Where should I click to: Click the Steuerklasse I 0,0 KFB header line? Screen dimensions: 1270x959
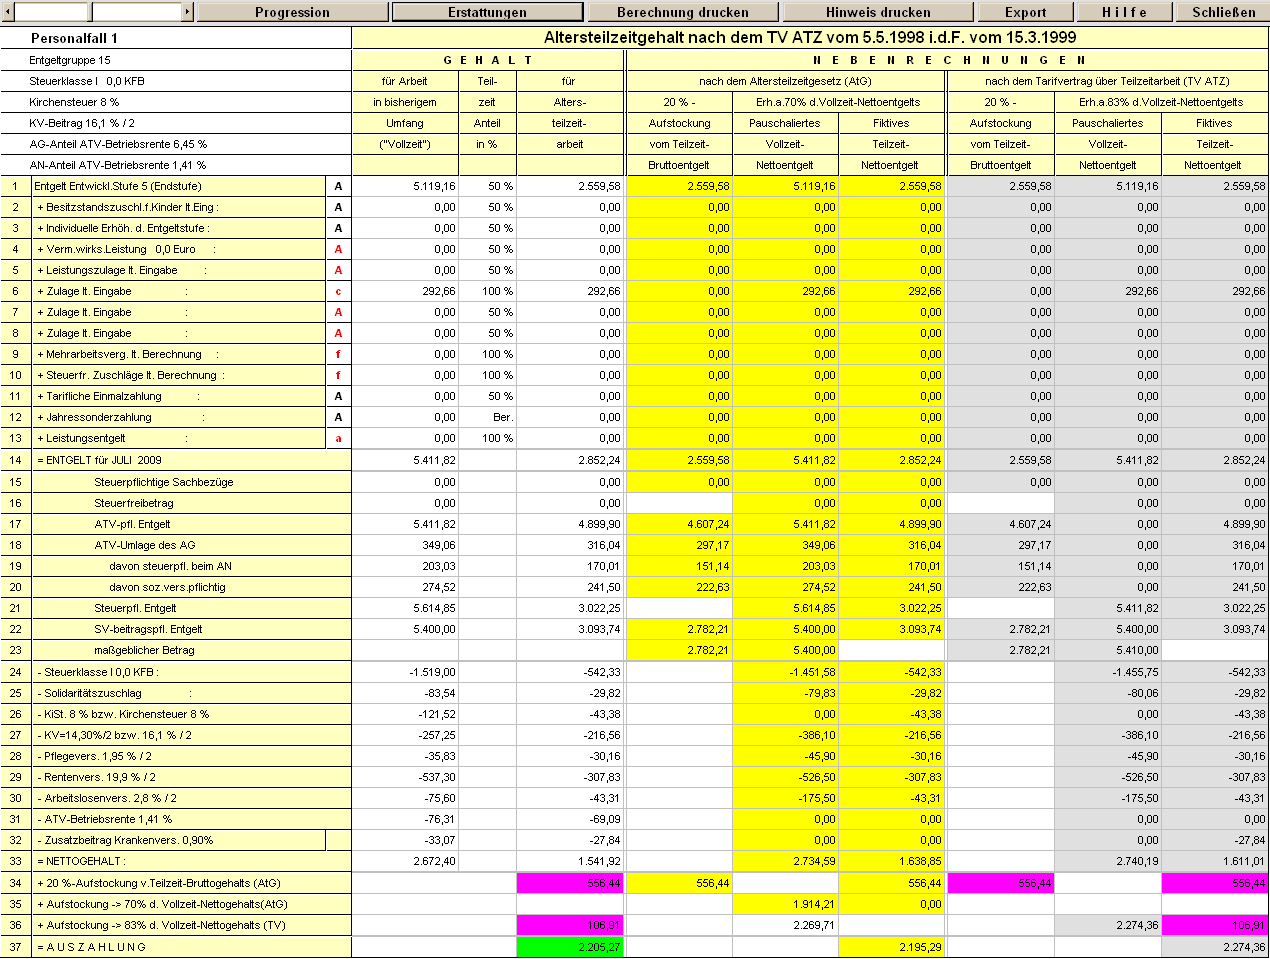click(87, 81)
